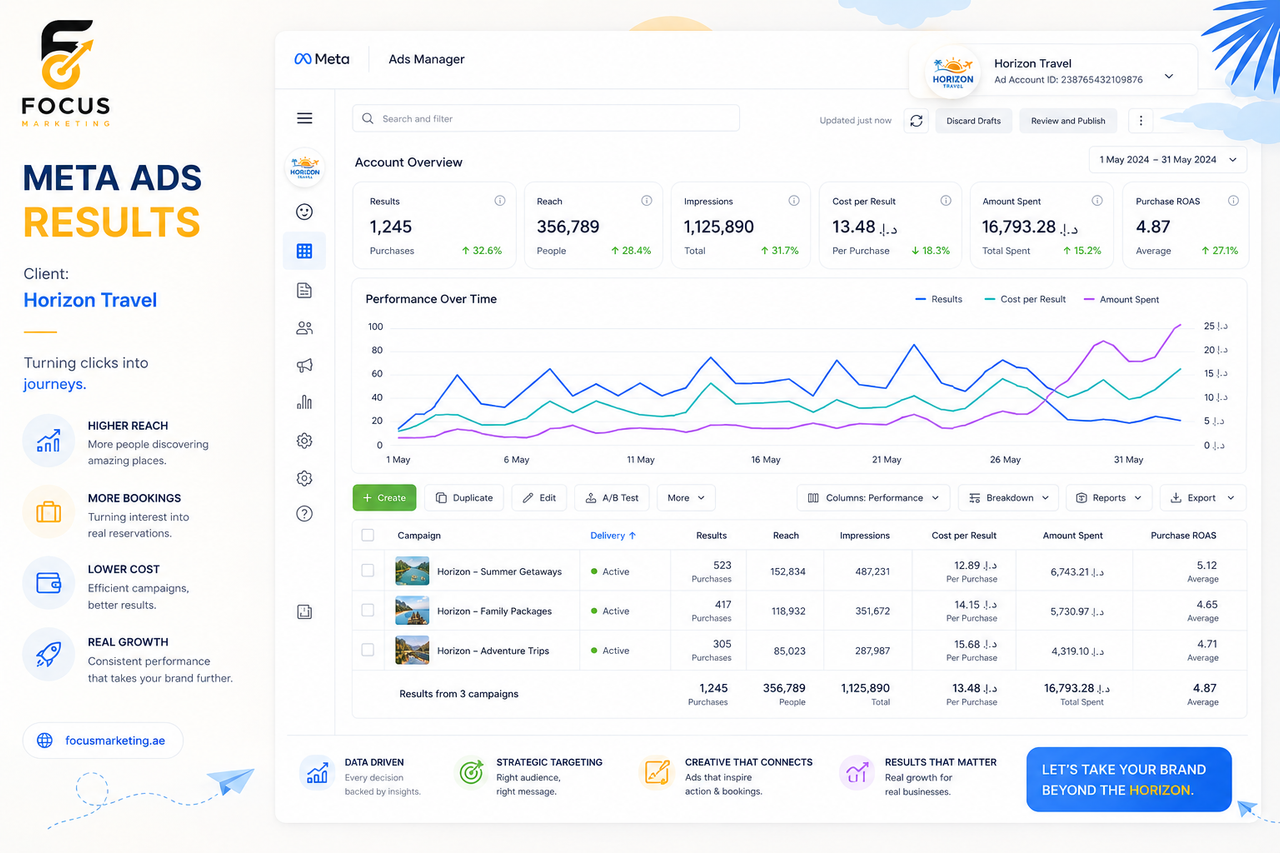This screenshot has height=853, width=1280.
Task: Open the More dropdown in toolbar
Action: (686, 498)
